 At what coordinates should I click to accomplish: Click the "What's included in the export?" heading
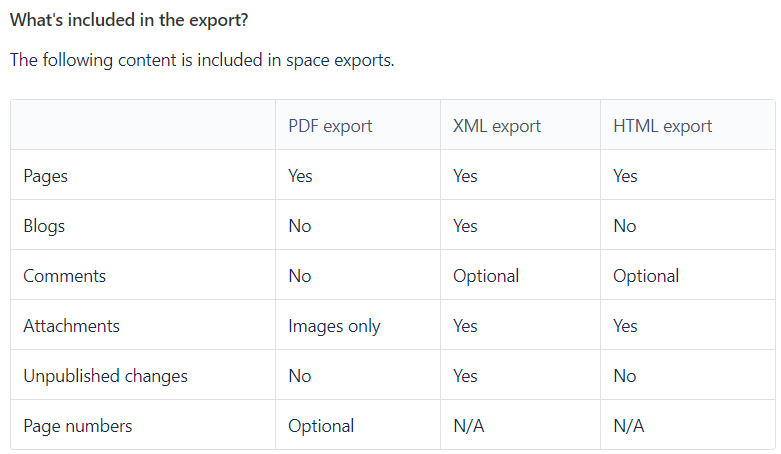[129, 19]
